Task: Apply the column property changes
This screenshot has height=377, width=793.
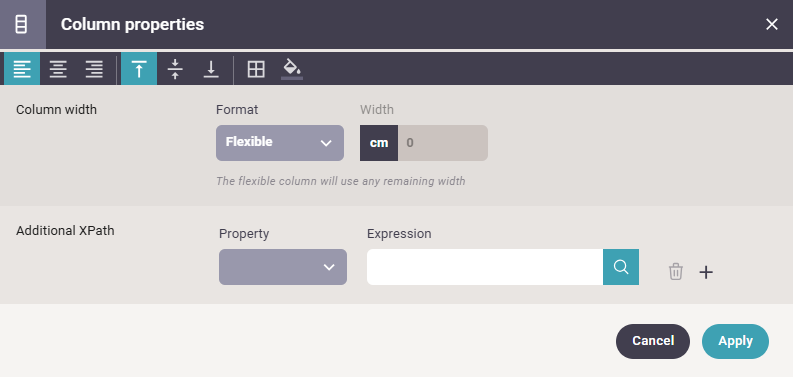Action: coord(735,341)
